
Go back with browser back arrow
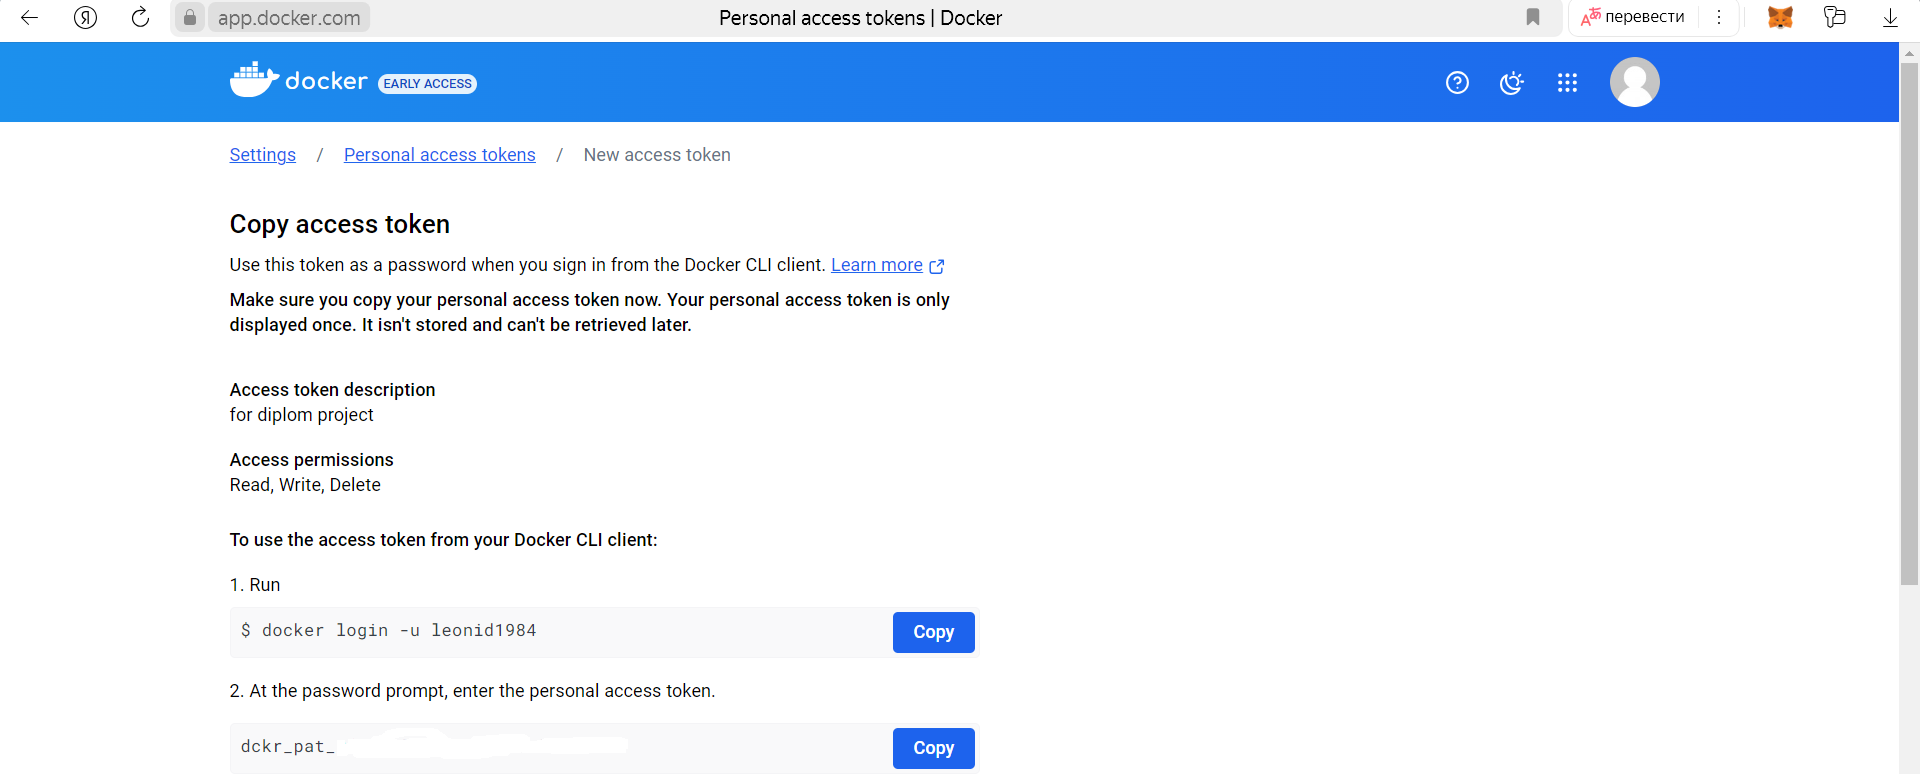[29, 17]
